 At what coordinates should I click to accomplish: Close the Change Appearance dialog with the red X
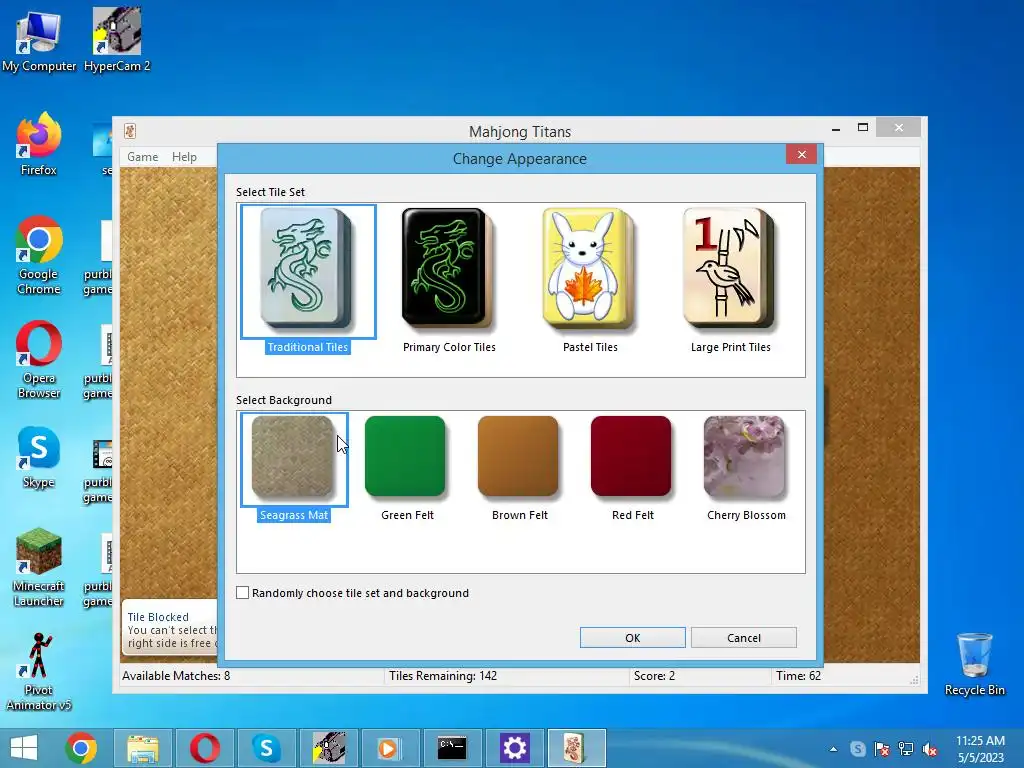coord(801,154)
